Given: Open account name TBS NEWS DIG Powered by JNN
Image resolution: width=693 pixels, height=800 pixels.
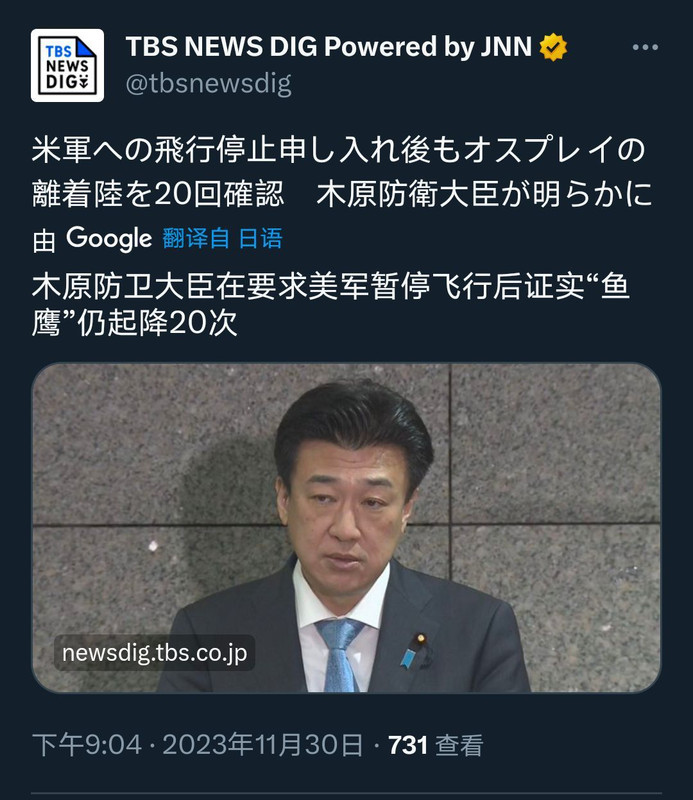Looking at the screenshot, I should point(329,46).
